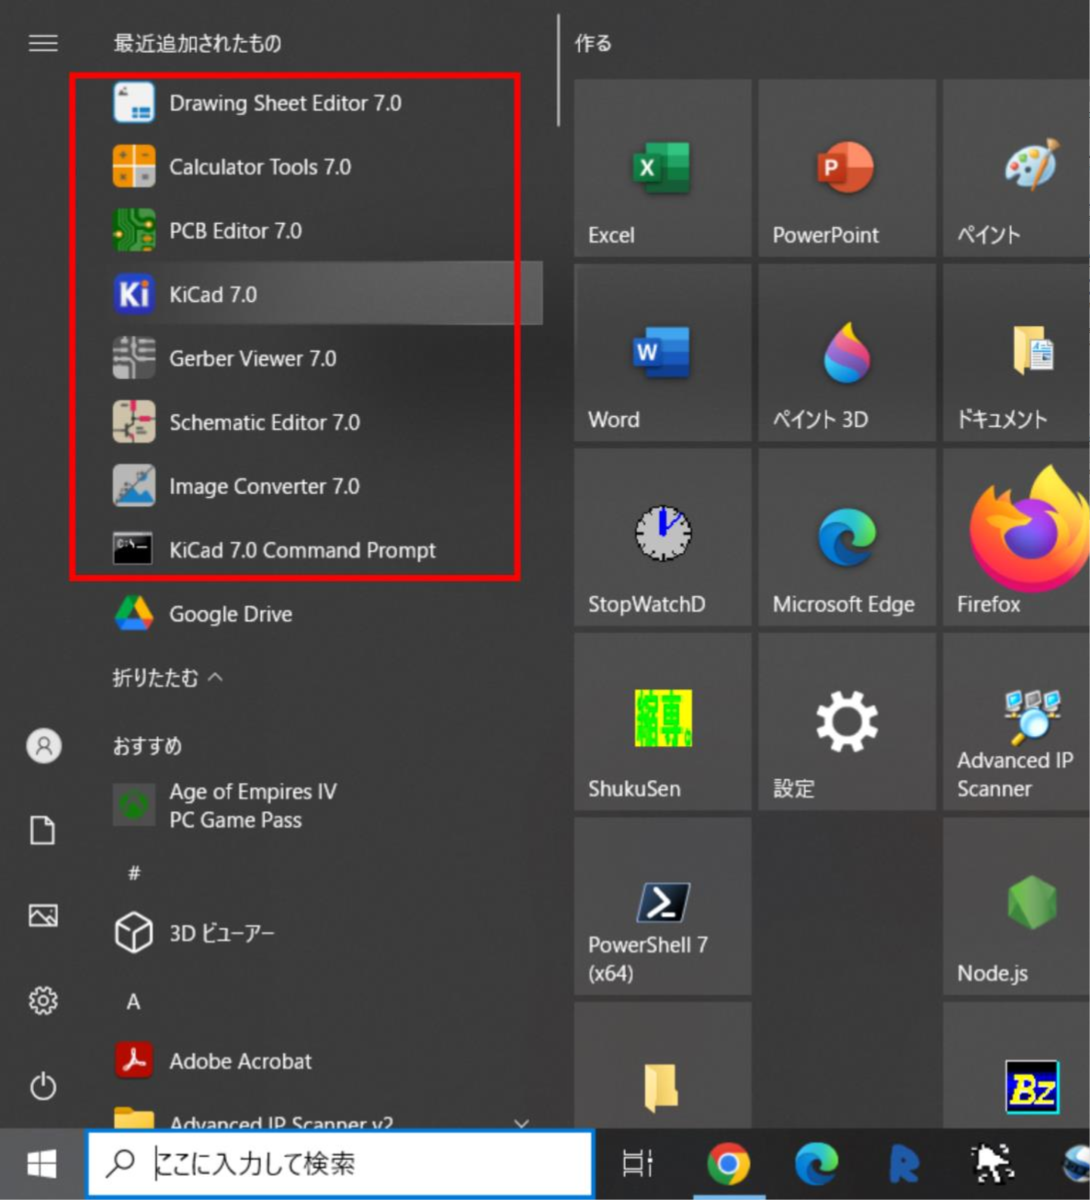
Task: Launch the StopWatchD tile
Action: click(x=662, y=537)
